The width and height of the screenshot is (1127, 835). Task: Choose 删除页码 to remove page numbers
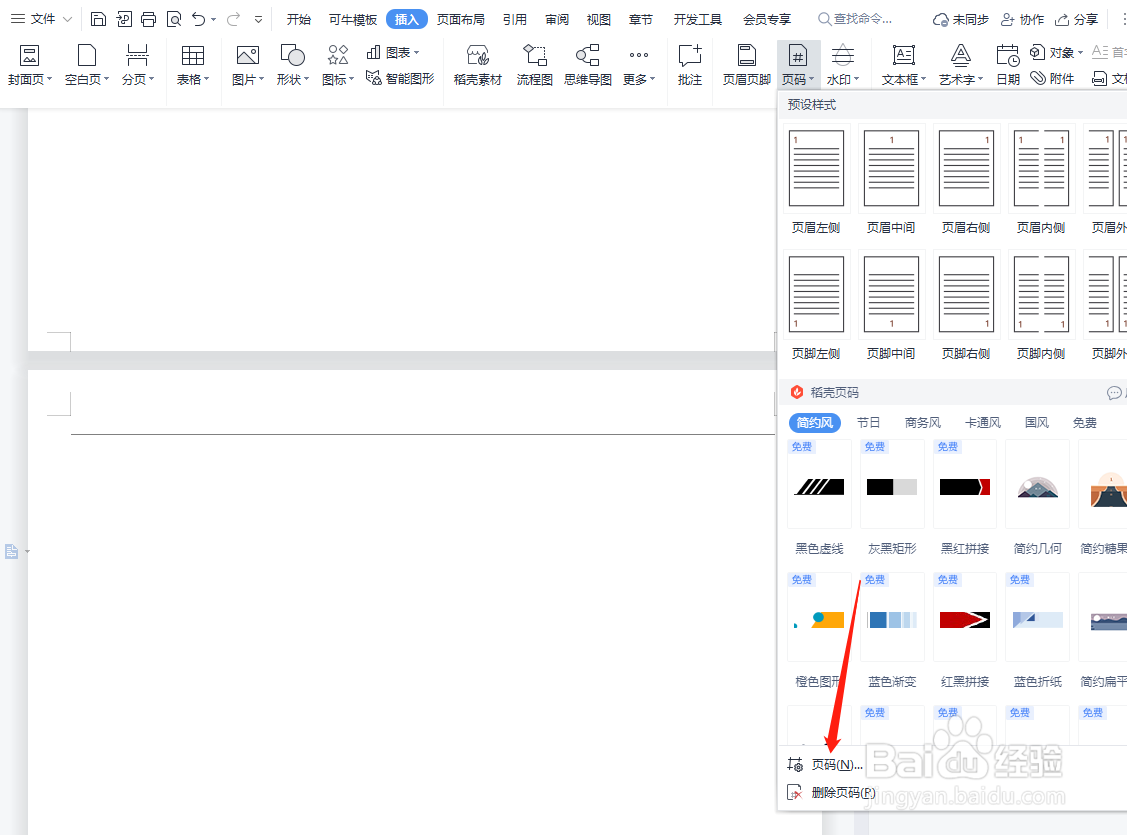click(832, 793)
